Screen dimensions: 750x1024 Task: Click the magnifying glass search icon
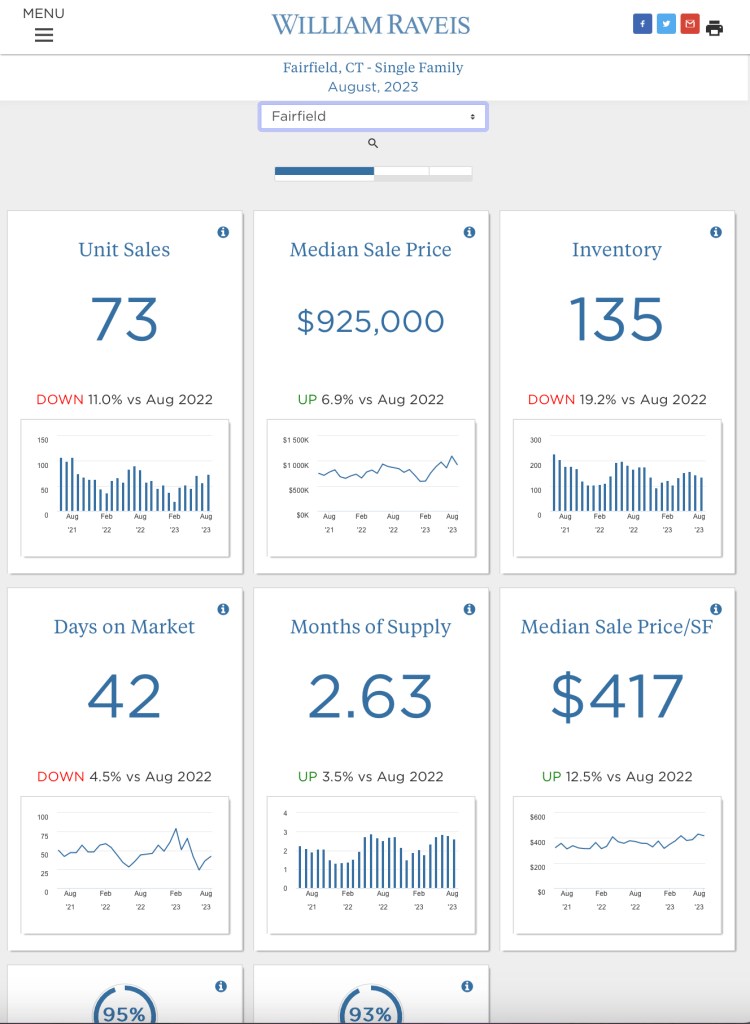coord(373,144)
